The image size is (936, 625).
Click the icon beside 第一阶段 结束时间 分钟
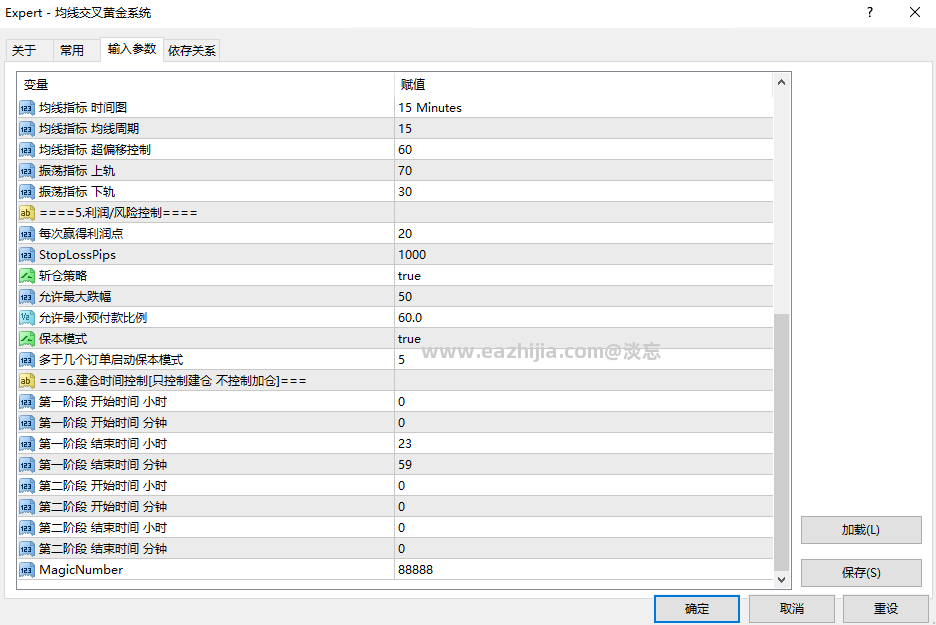pyautogui.click(x=26, y=464)
